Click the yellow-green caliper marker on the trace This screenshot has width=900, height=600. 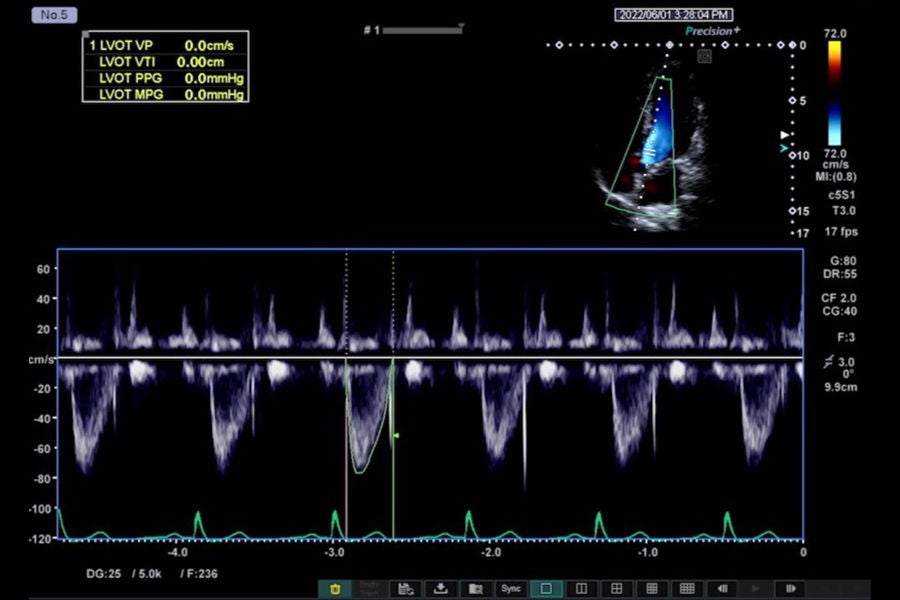tap(396, 436)
